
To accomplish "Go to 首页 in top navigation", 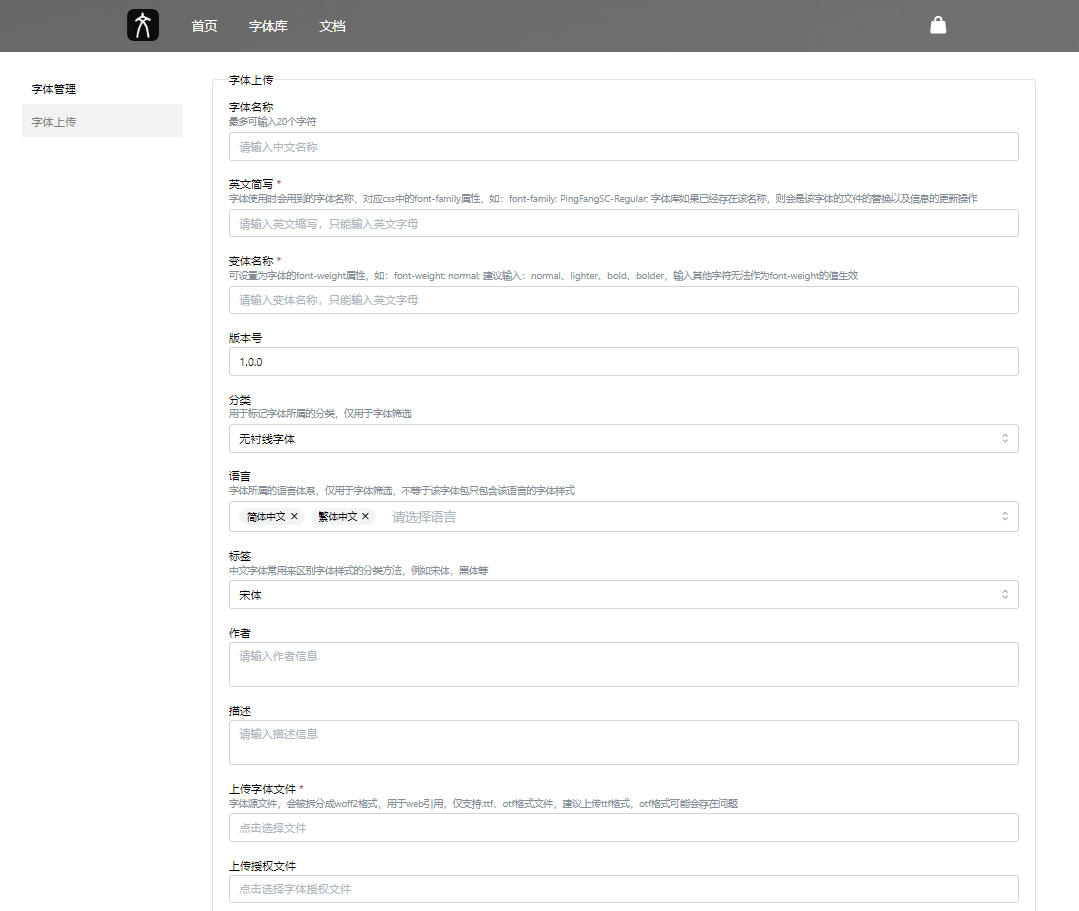I will [204, 26].
